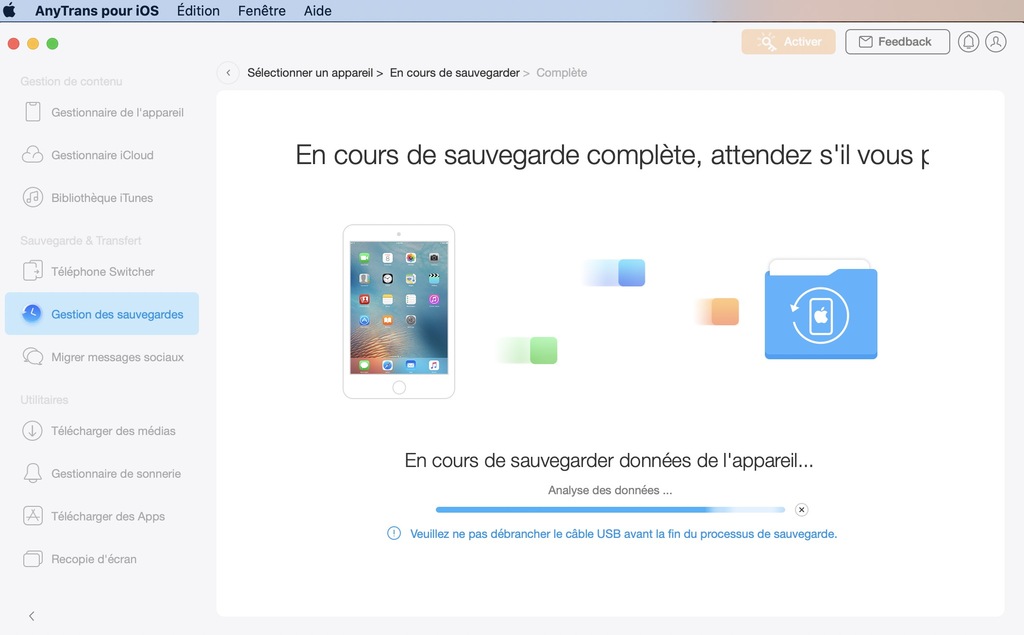The height and width of the screenshot is (635, 1024).
Task: Click the En cours de sauvegarder breadcrumb
Action: click(x=455, y=73)
